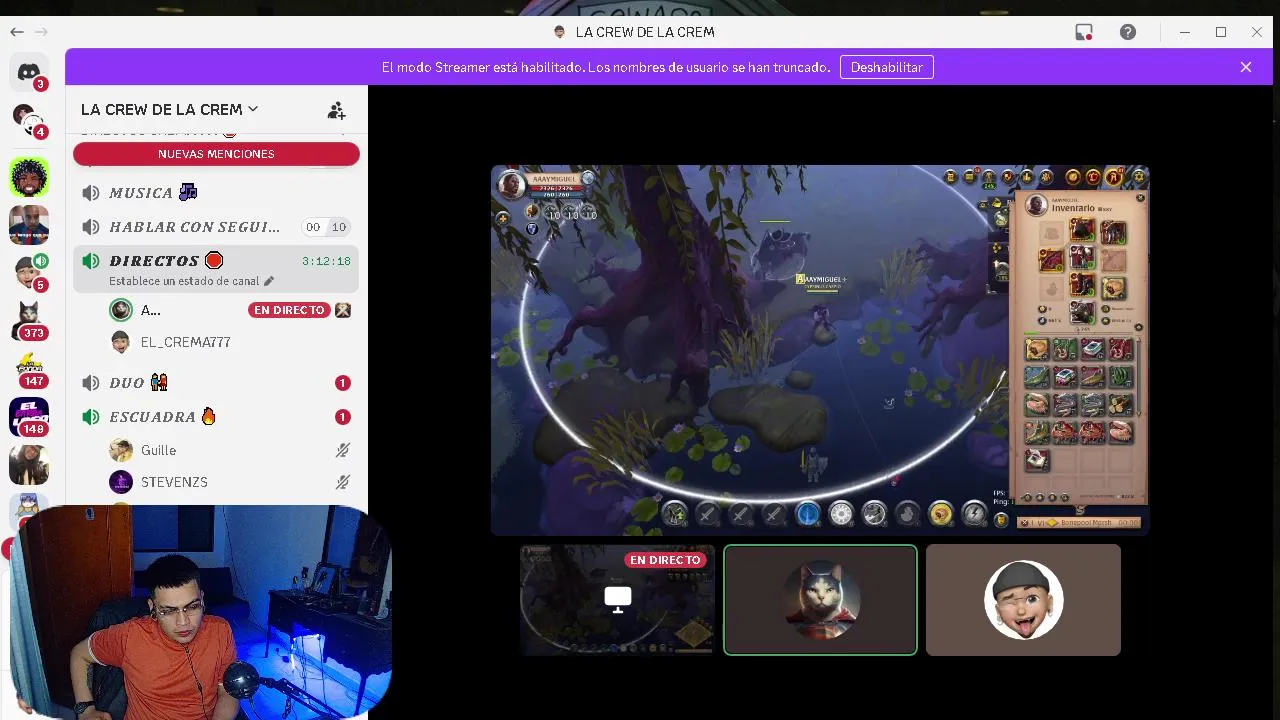The width and height of the screenshot is (1280, 720).
Task: Select the EN DIRECTO stream thumbnail tile
Action: click(617, 600)
